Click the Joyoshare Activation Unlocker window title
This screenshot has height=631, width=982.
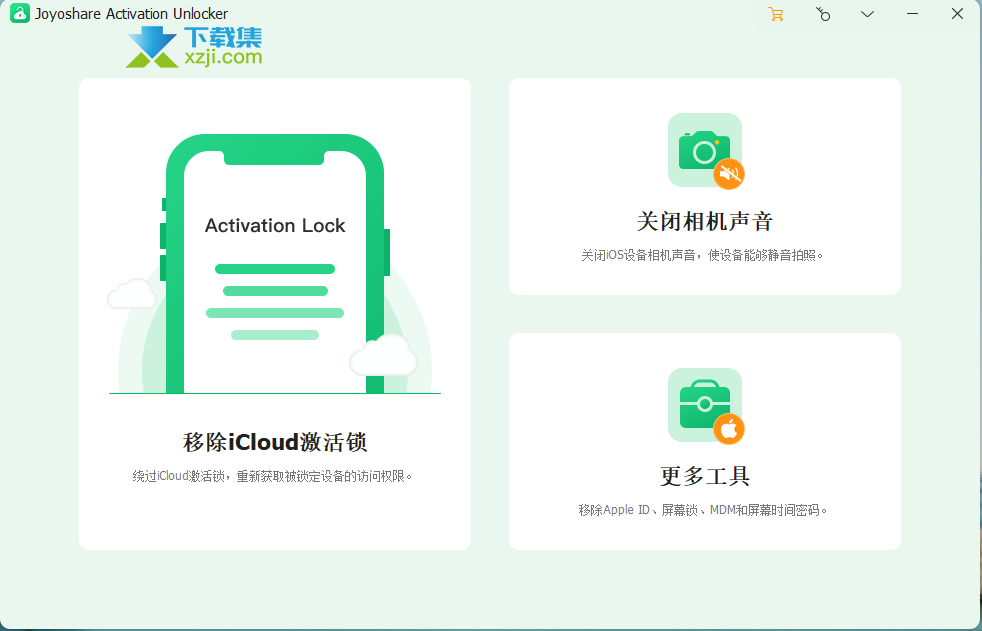point(131,14)
